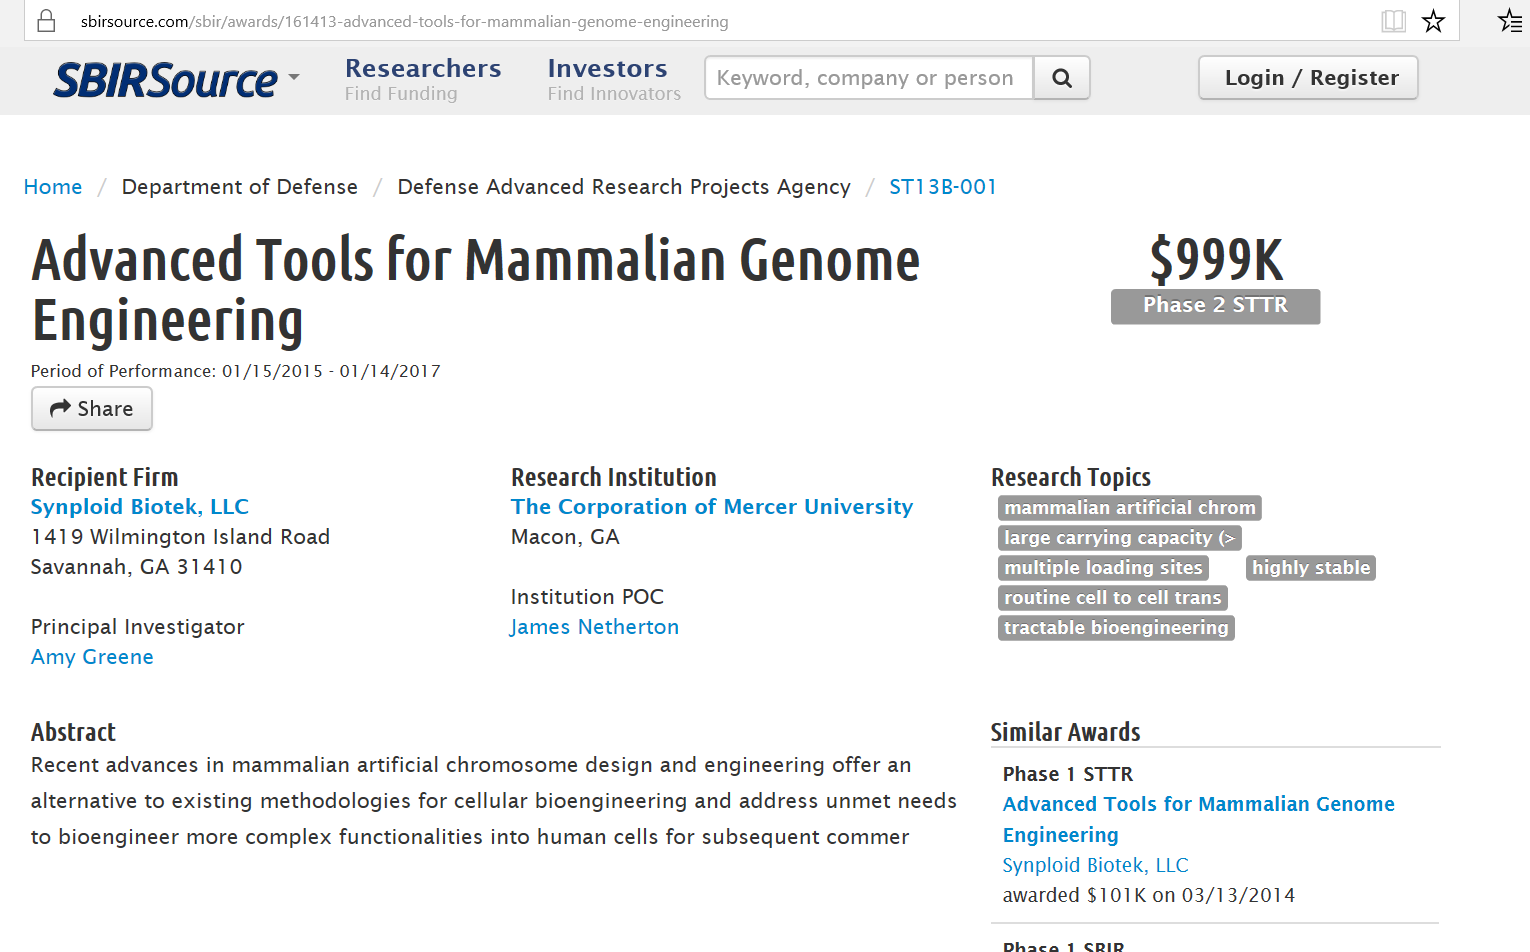Viewport: 1530px width, 952px height.
Task: Go to the Home breadcrumb link
Action: point(53,187)
